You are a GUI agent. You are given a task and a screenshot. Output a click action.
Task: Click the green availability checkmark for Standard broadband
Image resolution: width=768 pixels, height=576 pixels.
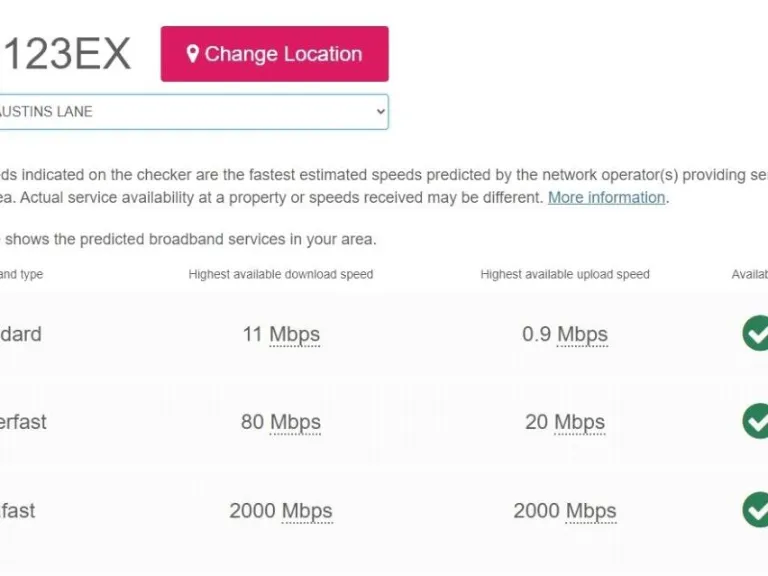pos(757,333)
